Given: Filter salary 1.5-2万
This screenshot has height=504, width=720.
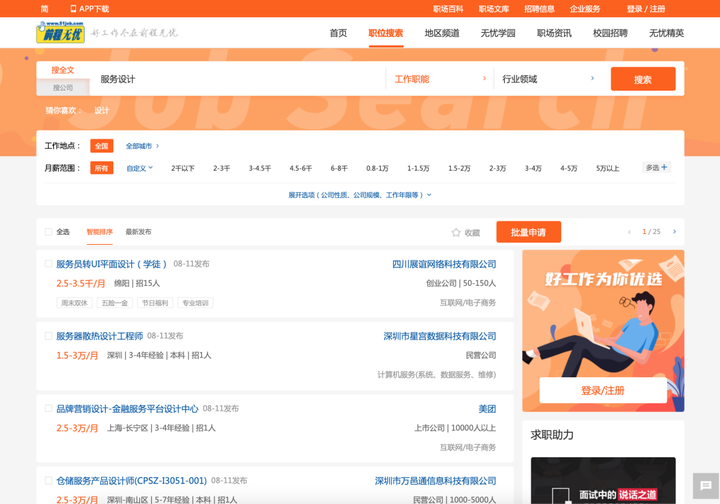Looking at the screenshot, I should [459, 168].
